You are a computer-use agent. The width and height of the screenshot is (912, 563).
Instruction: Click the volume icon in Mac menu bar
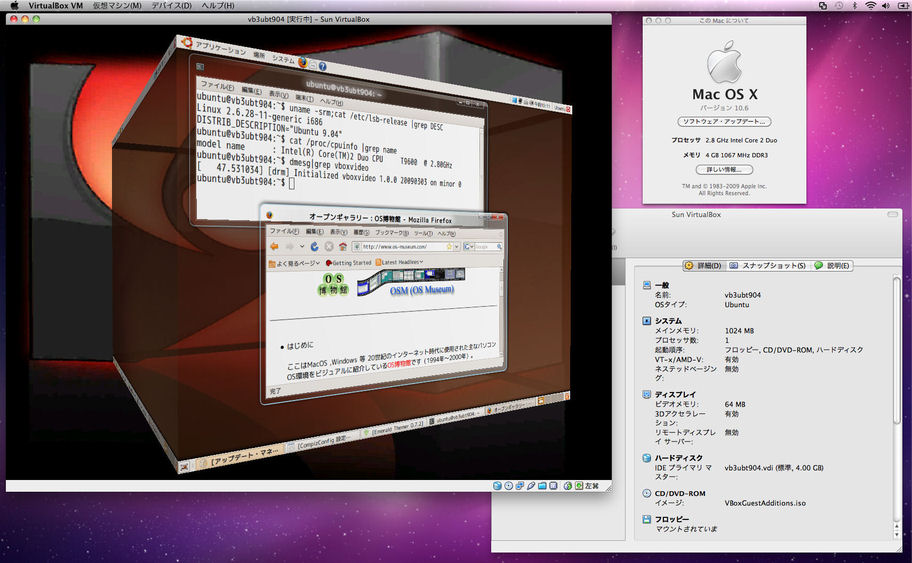(x=886, y=5)
